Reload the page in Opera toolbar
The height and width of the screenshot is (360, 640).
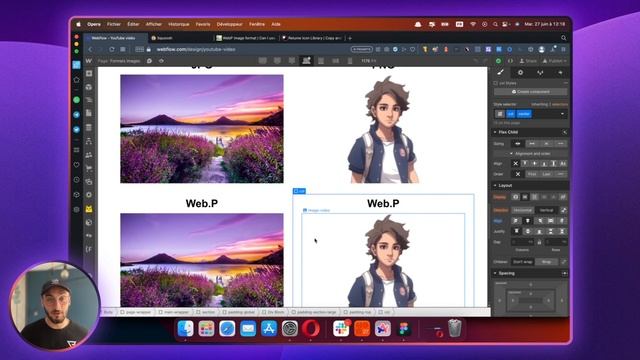tap(111, 49)
